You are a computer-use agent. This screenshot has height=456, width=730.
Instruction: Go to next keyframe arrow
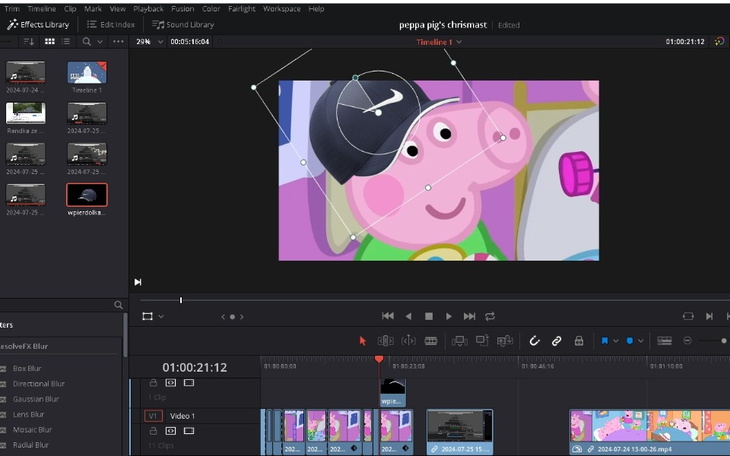(242, 317)
